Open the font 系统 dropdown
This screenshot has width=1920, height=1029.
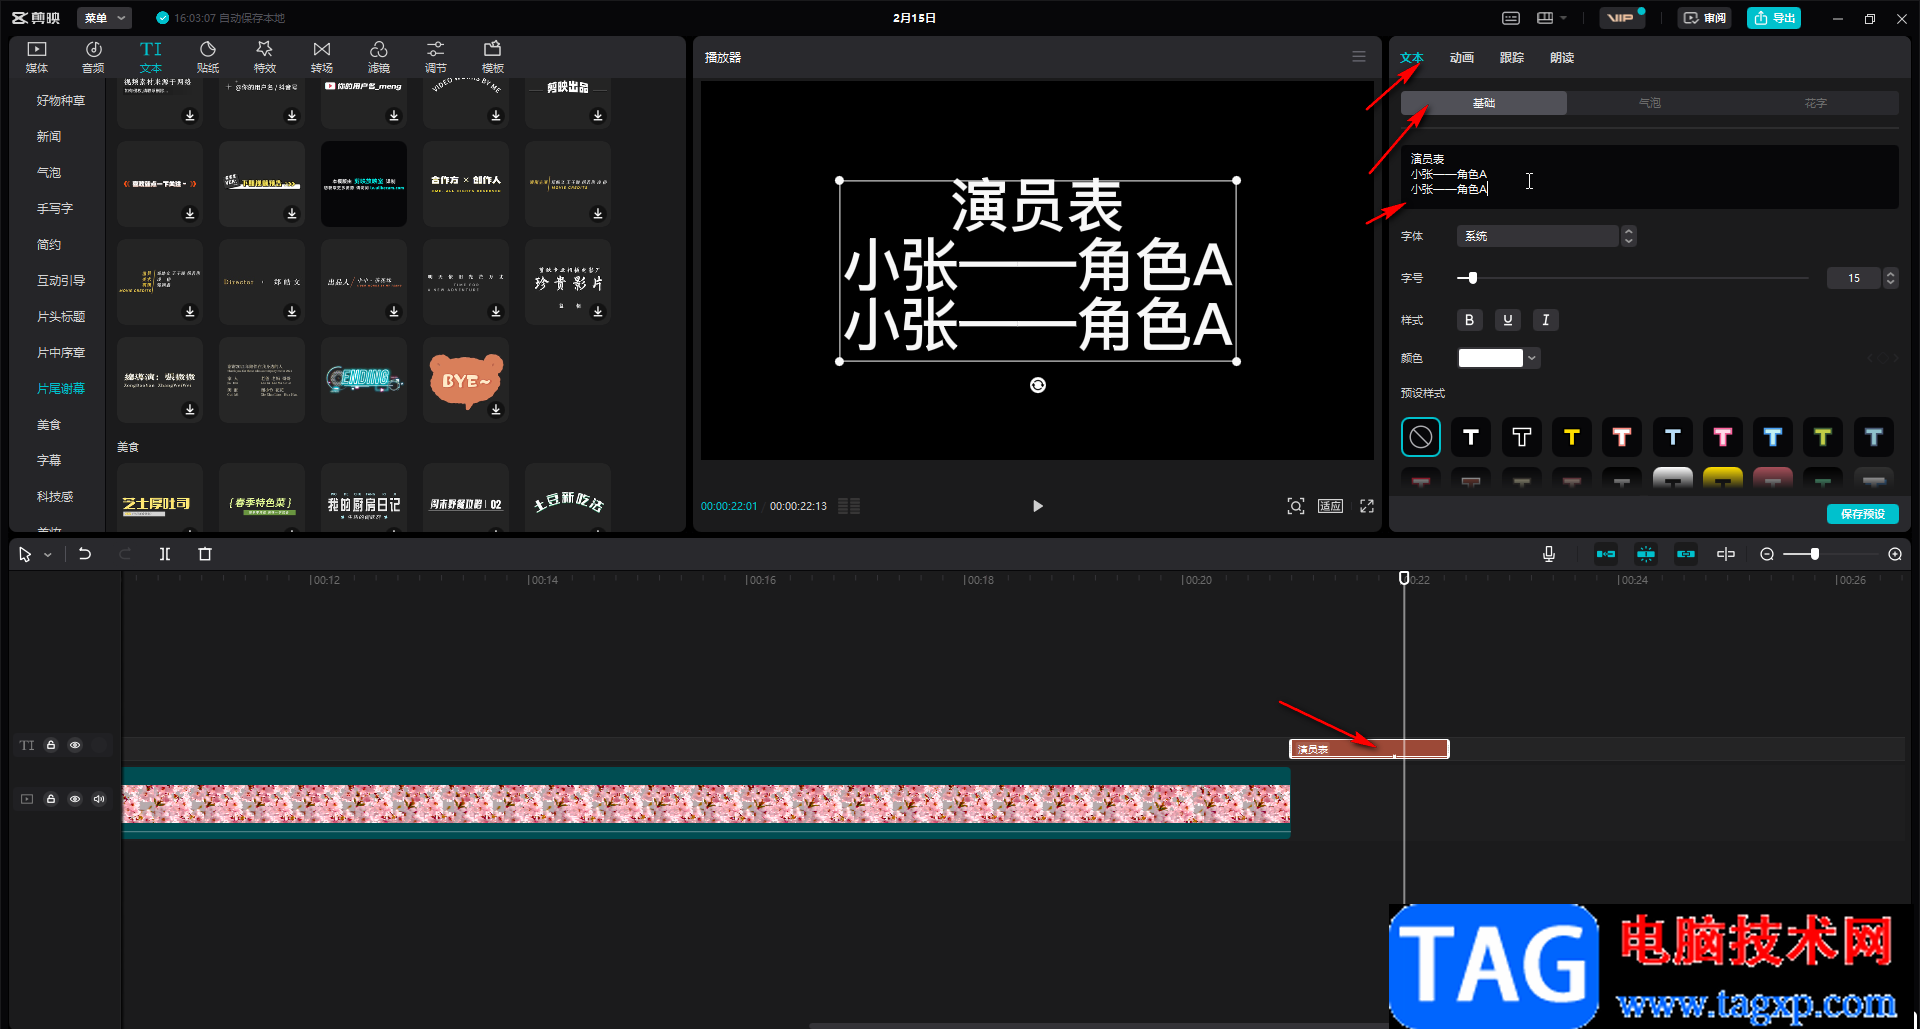[x=1546, y=236]
